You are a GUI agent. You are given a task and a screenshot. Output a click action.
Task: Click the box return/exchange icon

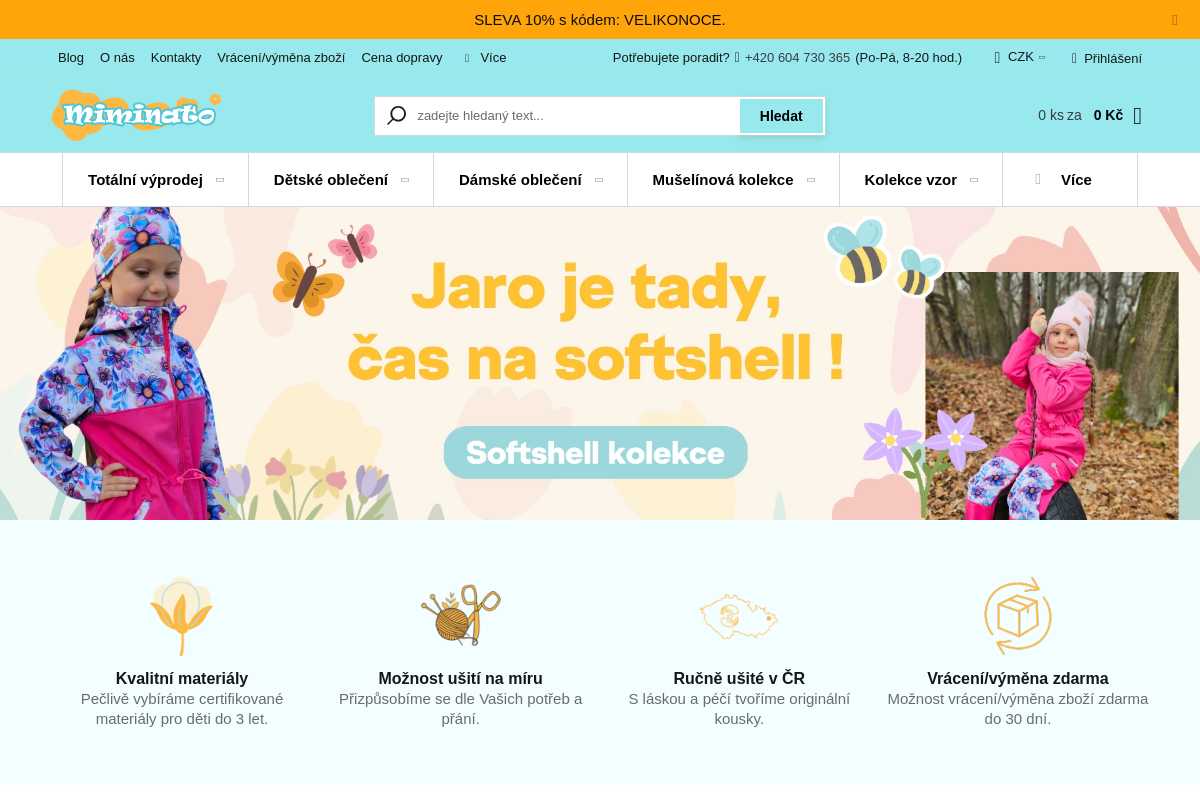[x=1018, y=616]
